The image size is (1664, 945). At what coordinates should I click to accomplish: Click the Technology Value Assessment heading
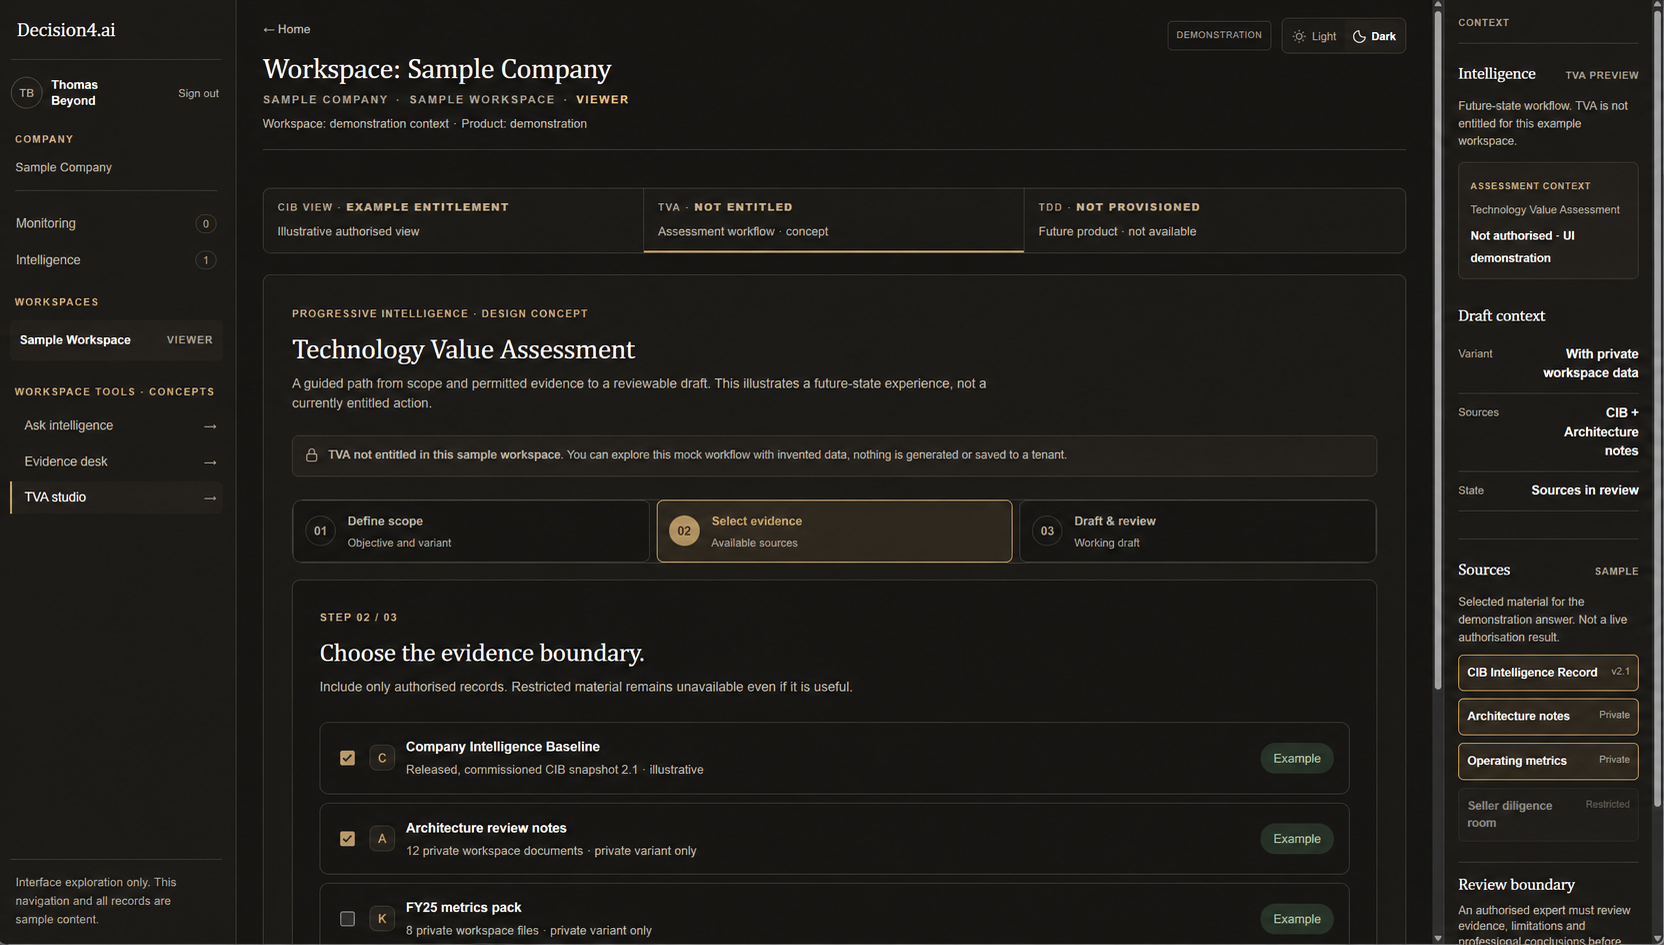coord(463,350)
